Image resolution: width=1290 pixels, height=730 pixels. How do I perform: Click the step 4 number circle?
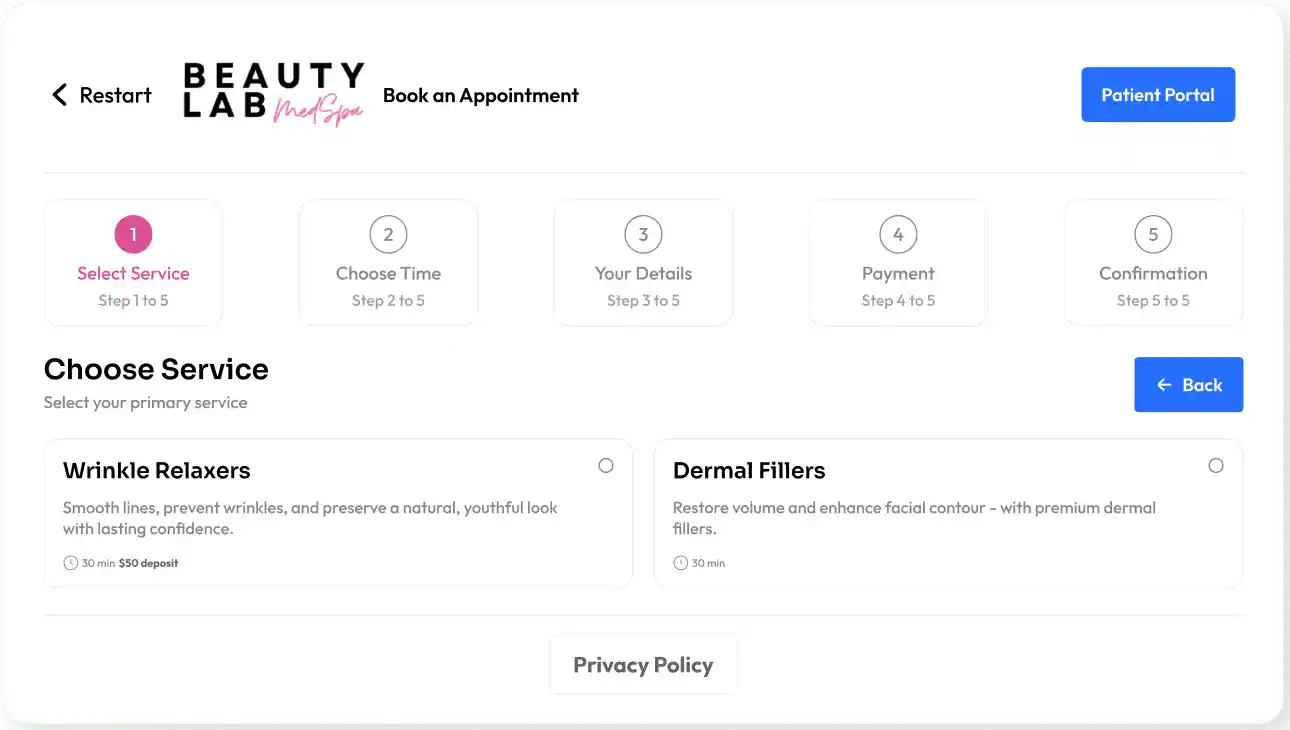pos(898,235)
